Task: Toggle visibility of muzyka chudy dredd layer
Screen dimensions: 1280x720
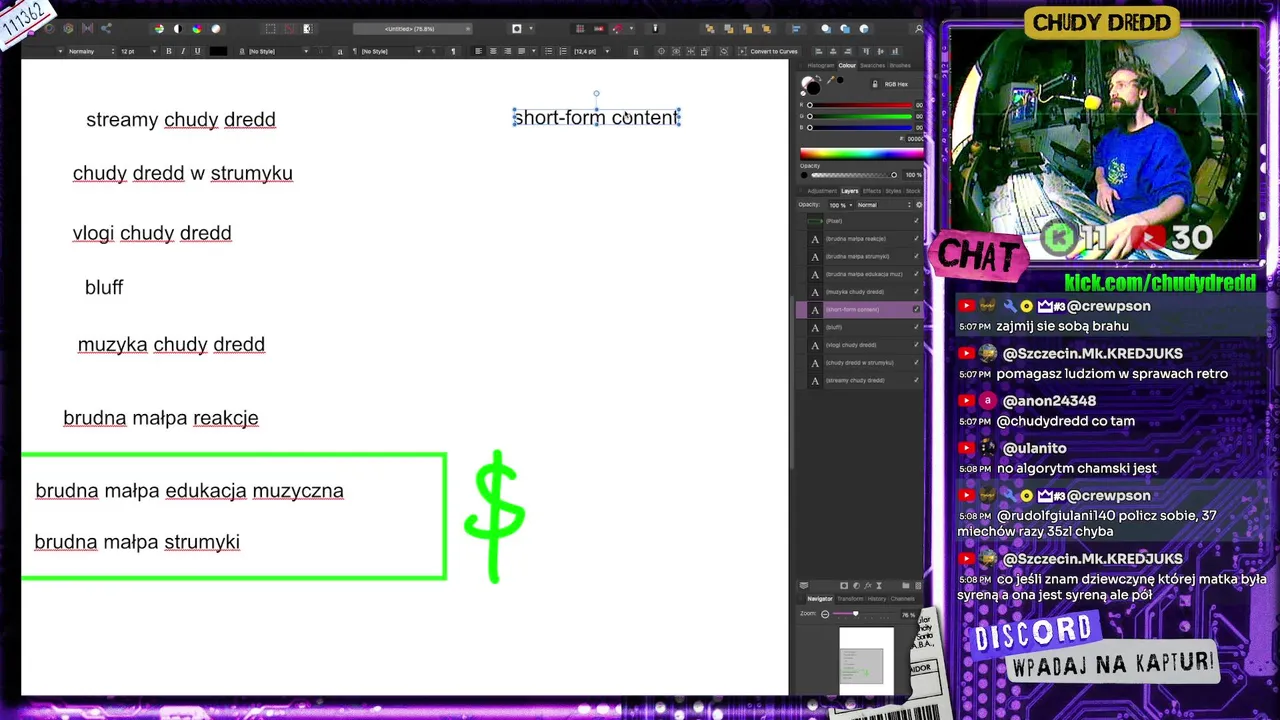Action: click(x=916, y=292)
